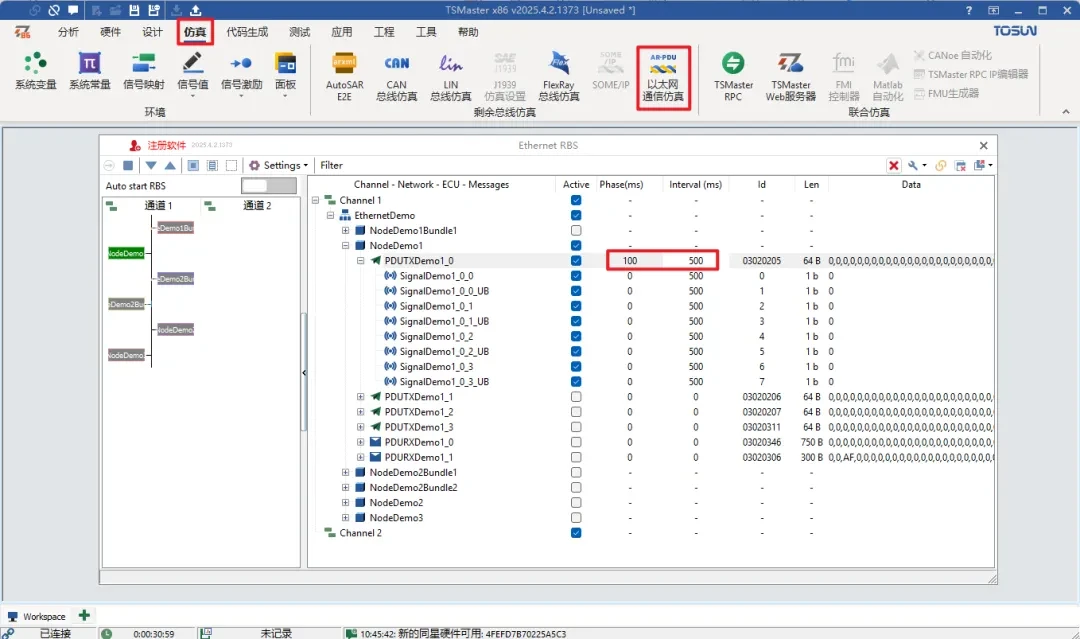Collapse the NodeDemo1 tree node

(x=346, y=246)
